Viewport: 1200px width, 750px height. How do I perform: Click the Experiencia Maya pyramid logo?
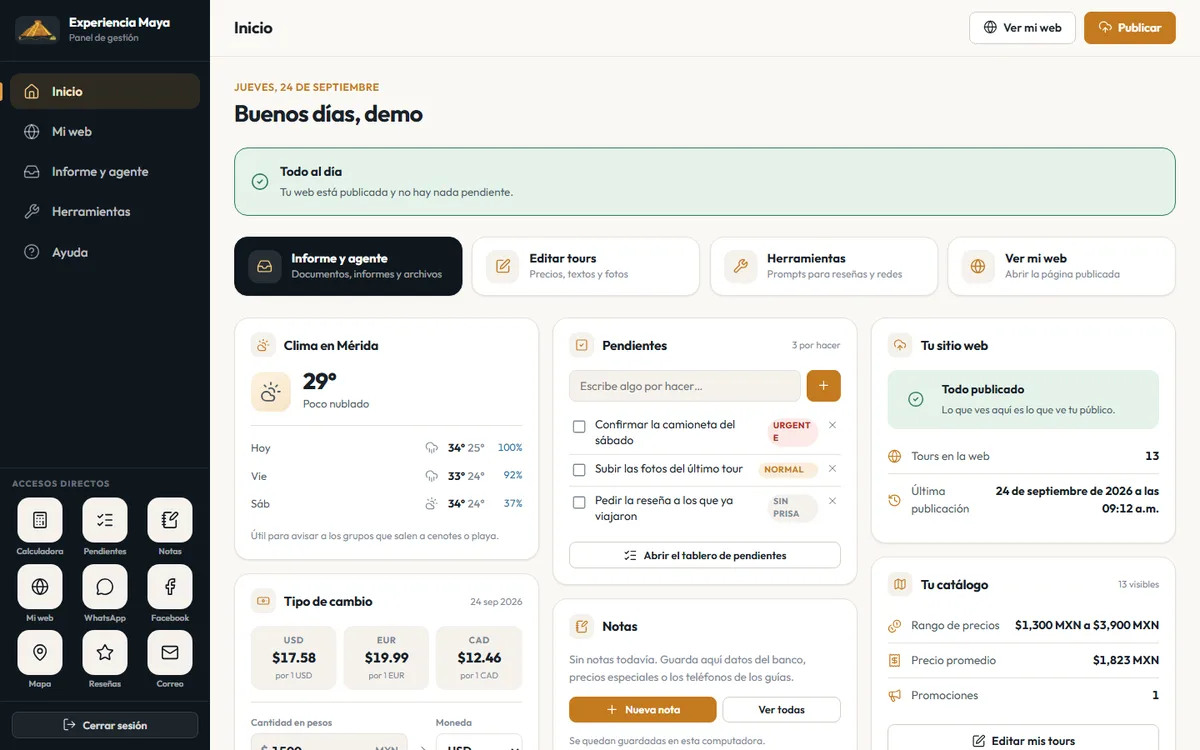(37, 30)
